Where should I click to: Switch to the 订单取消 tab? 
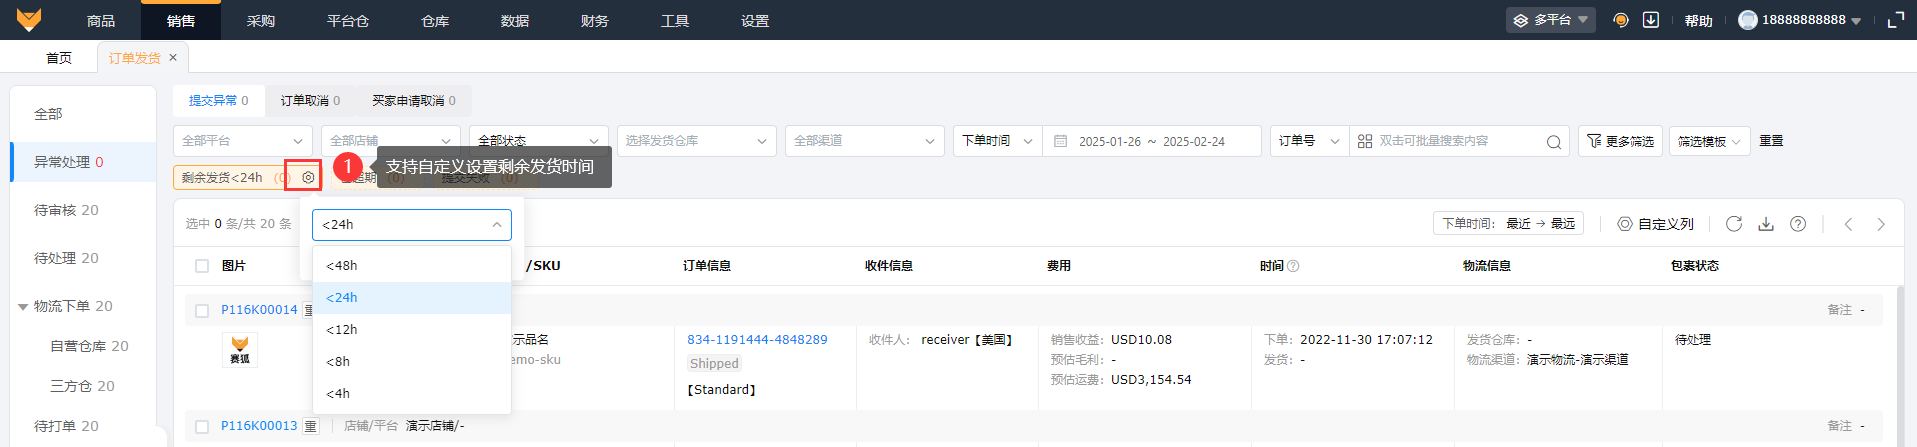coord(310,101)
